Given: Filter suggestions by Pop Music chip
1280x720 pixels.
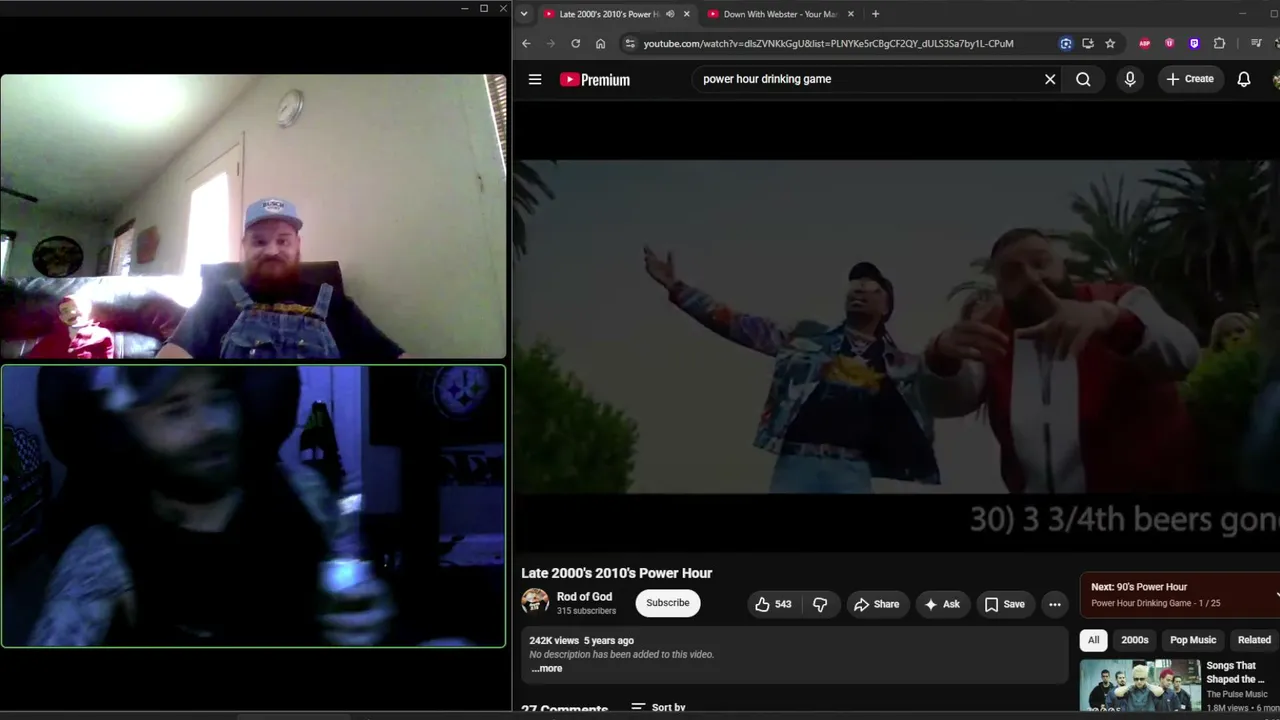Looking at the screenshot, I should (x=1193, y=640).
